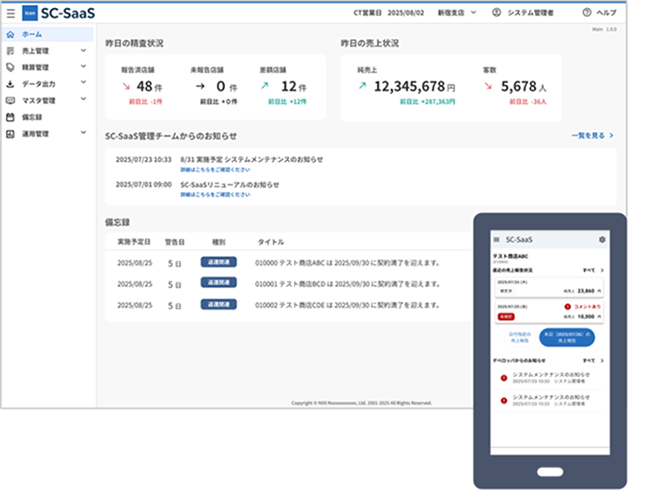Screen dimensions: 650x497
Task: Click the home icon in the sidebar
Action: click(10, 34)
